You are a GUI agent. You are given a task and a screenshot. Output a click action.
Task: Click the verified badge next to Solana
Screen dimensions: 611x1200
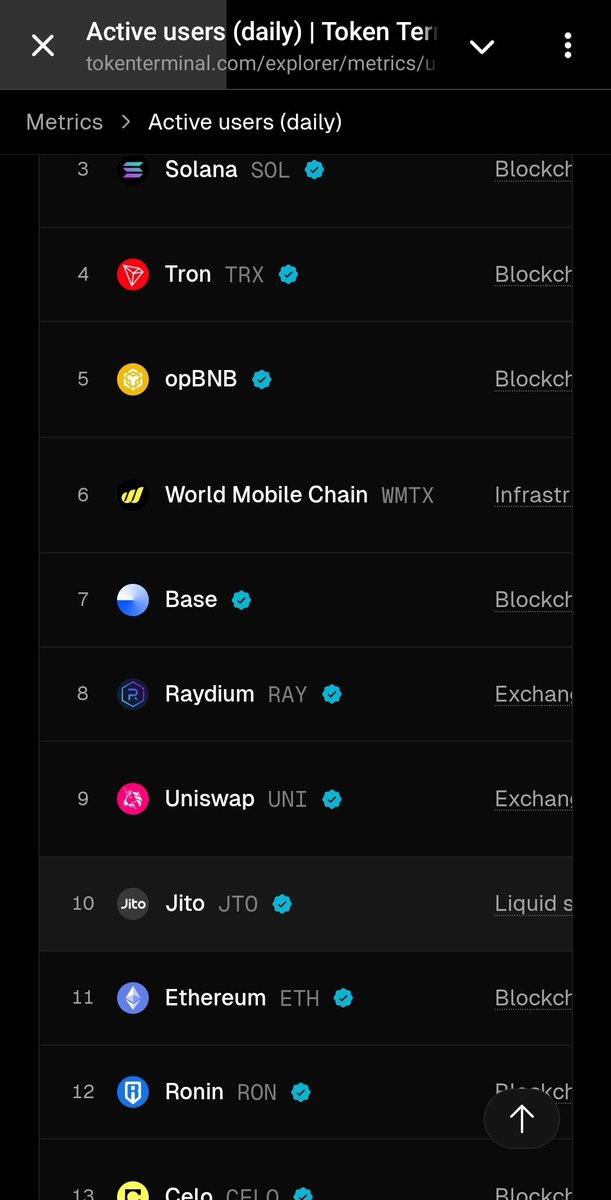(x=314, y=170)
